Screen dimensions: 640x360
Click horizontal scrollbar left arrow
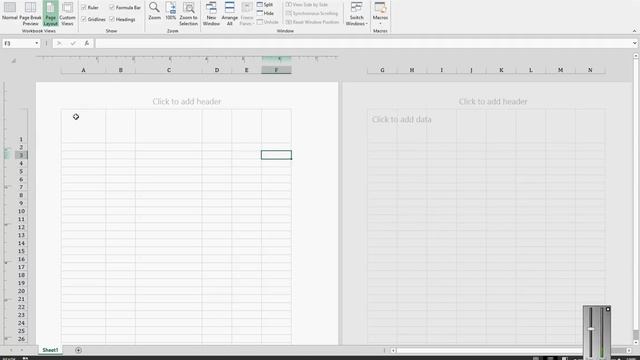click(x=393, y=350)
